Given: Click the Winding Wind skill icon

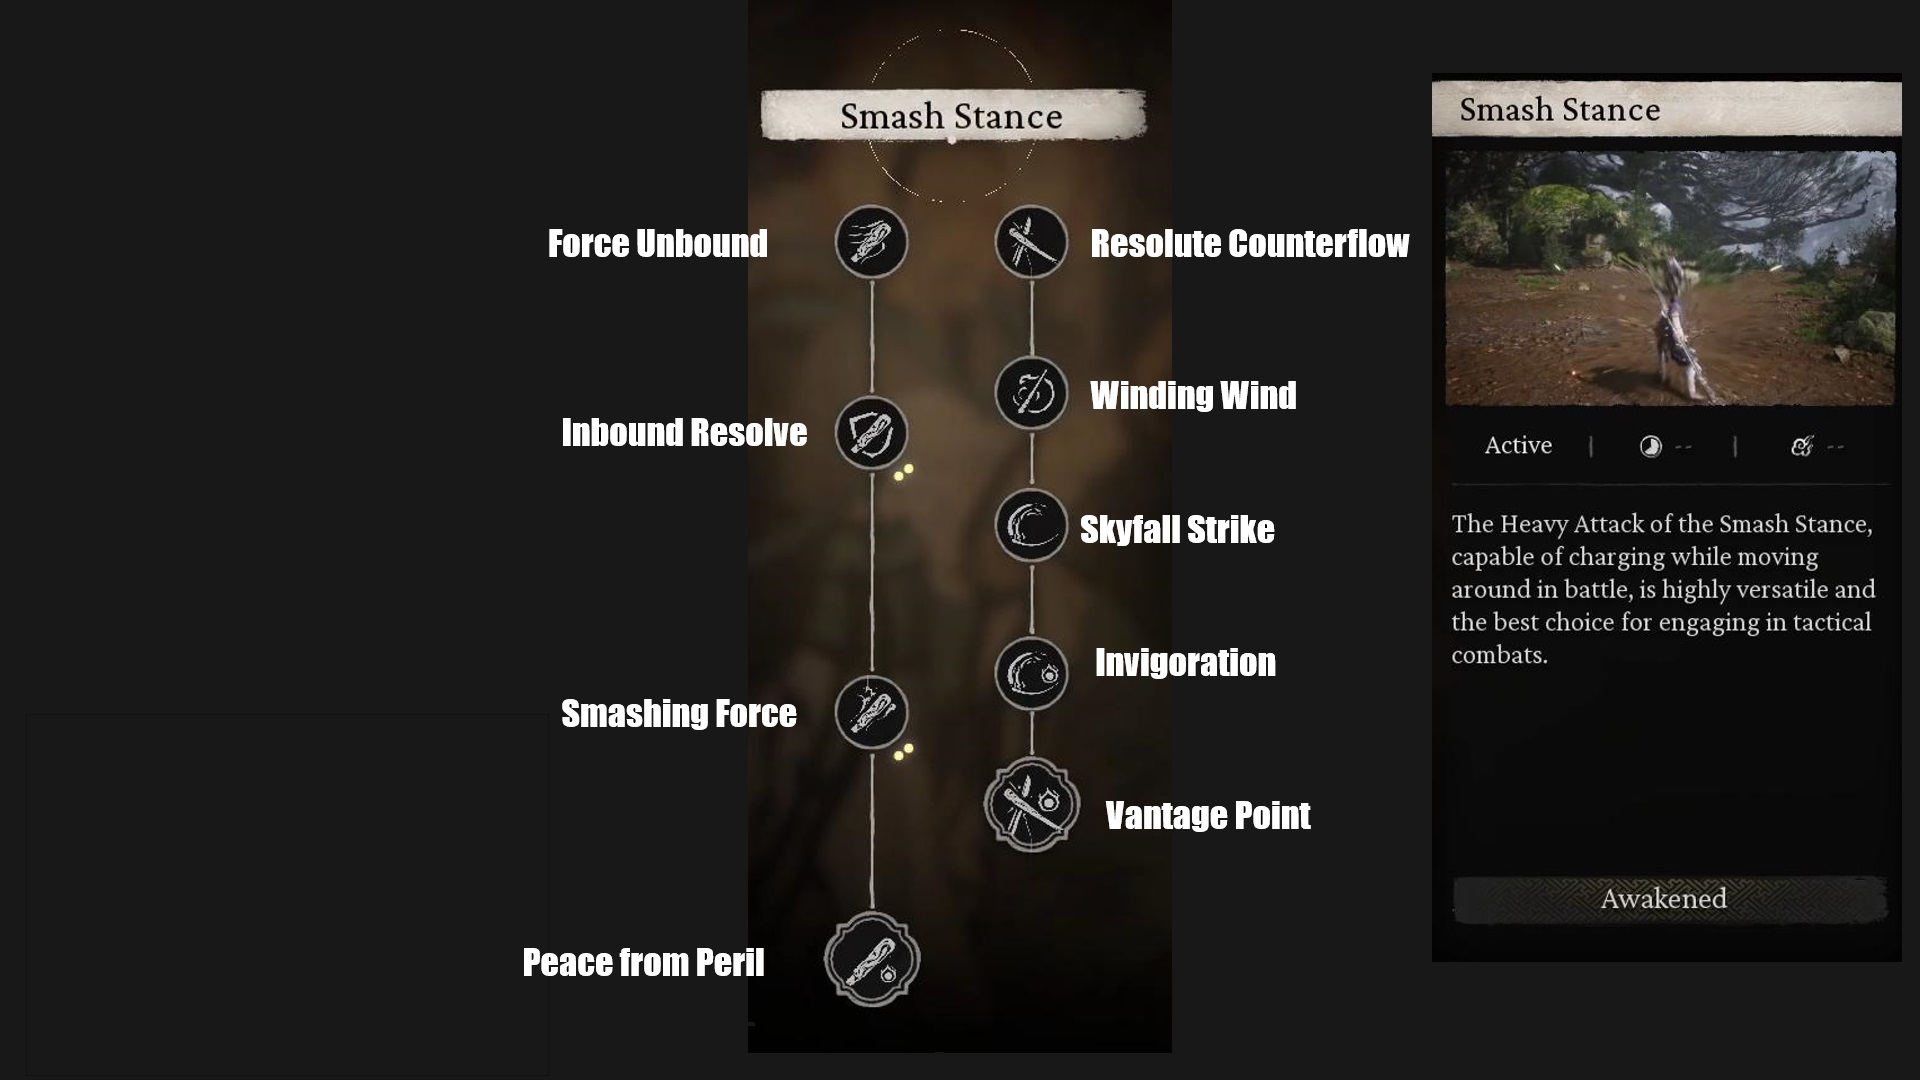Looking at the screenshot, I should click(x=1031, y=393).
